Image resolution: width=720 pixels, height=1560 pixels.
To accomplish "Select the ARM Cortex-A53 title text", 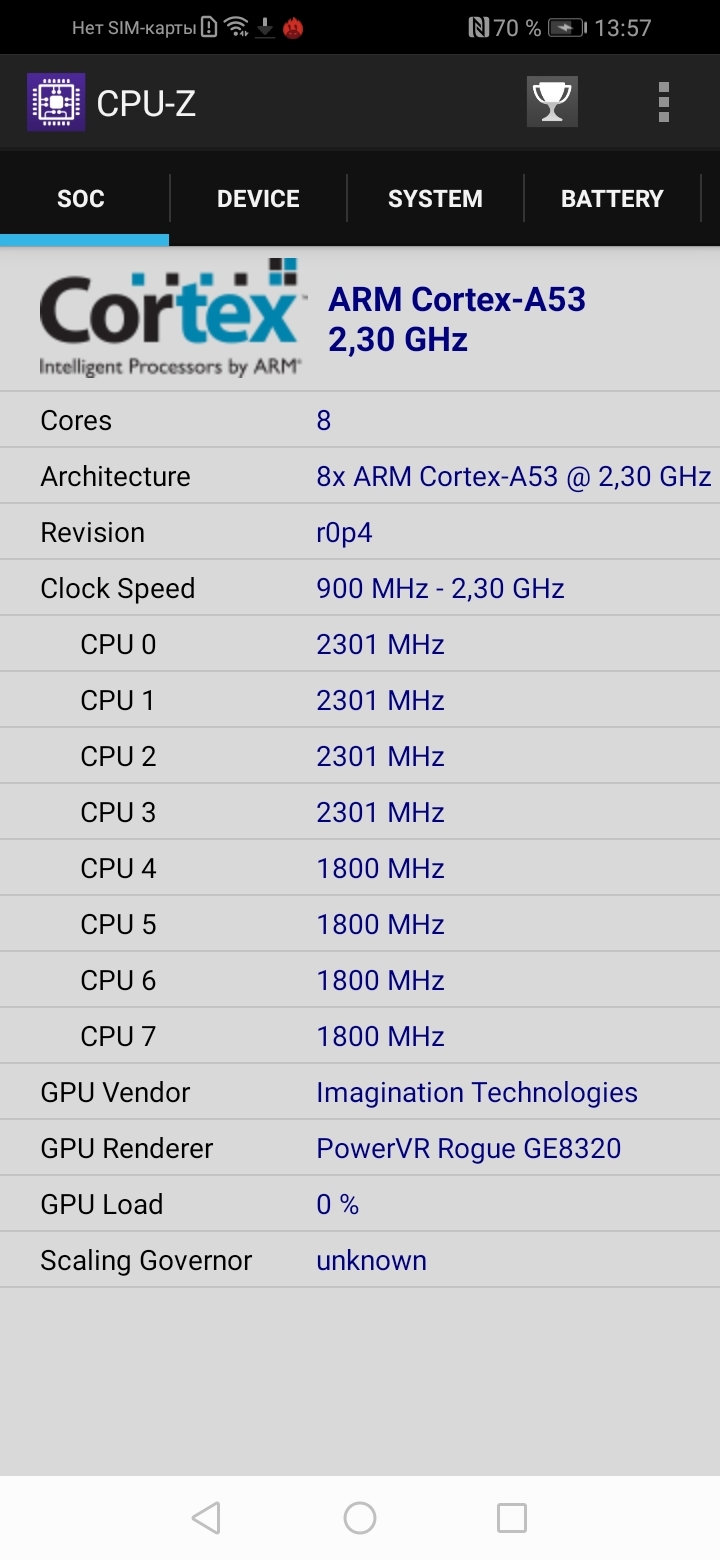I will pyautogui.click(x=457, y=299).
